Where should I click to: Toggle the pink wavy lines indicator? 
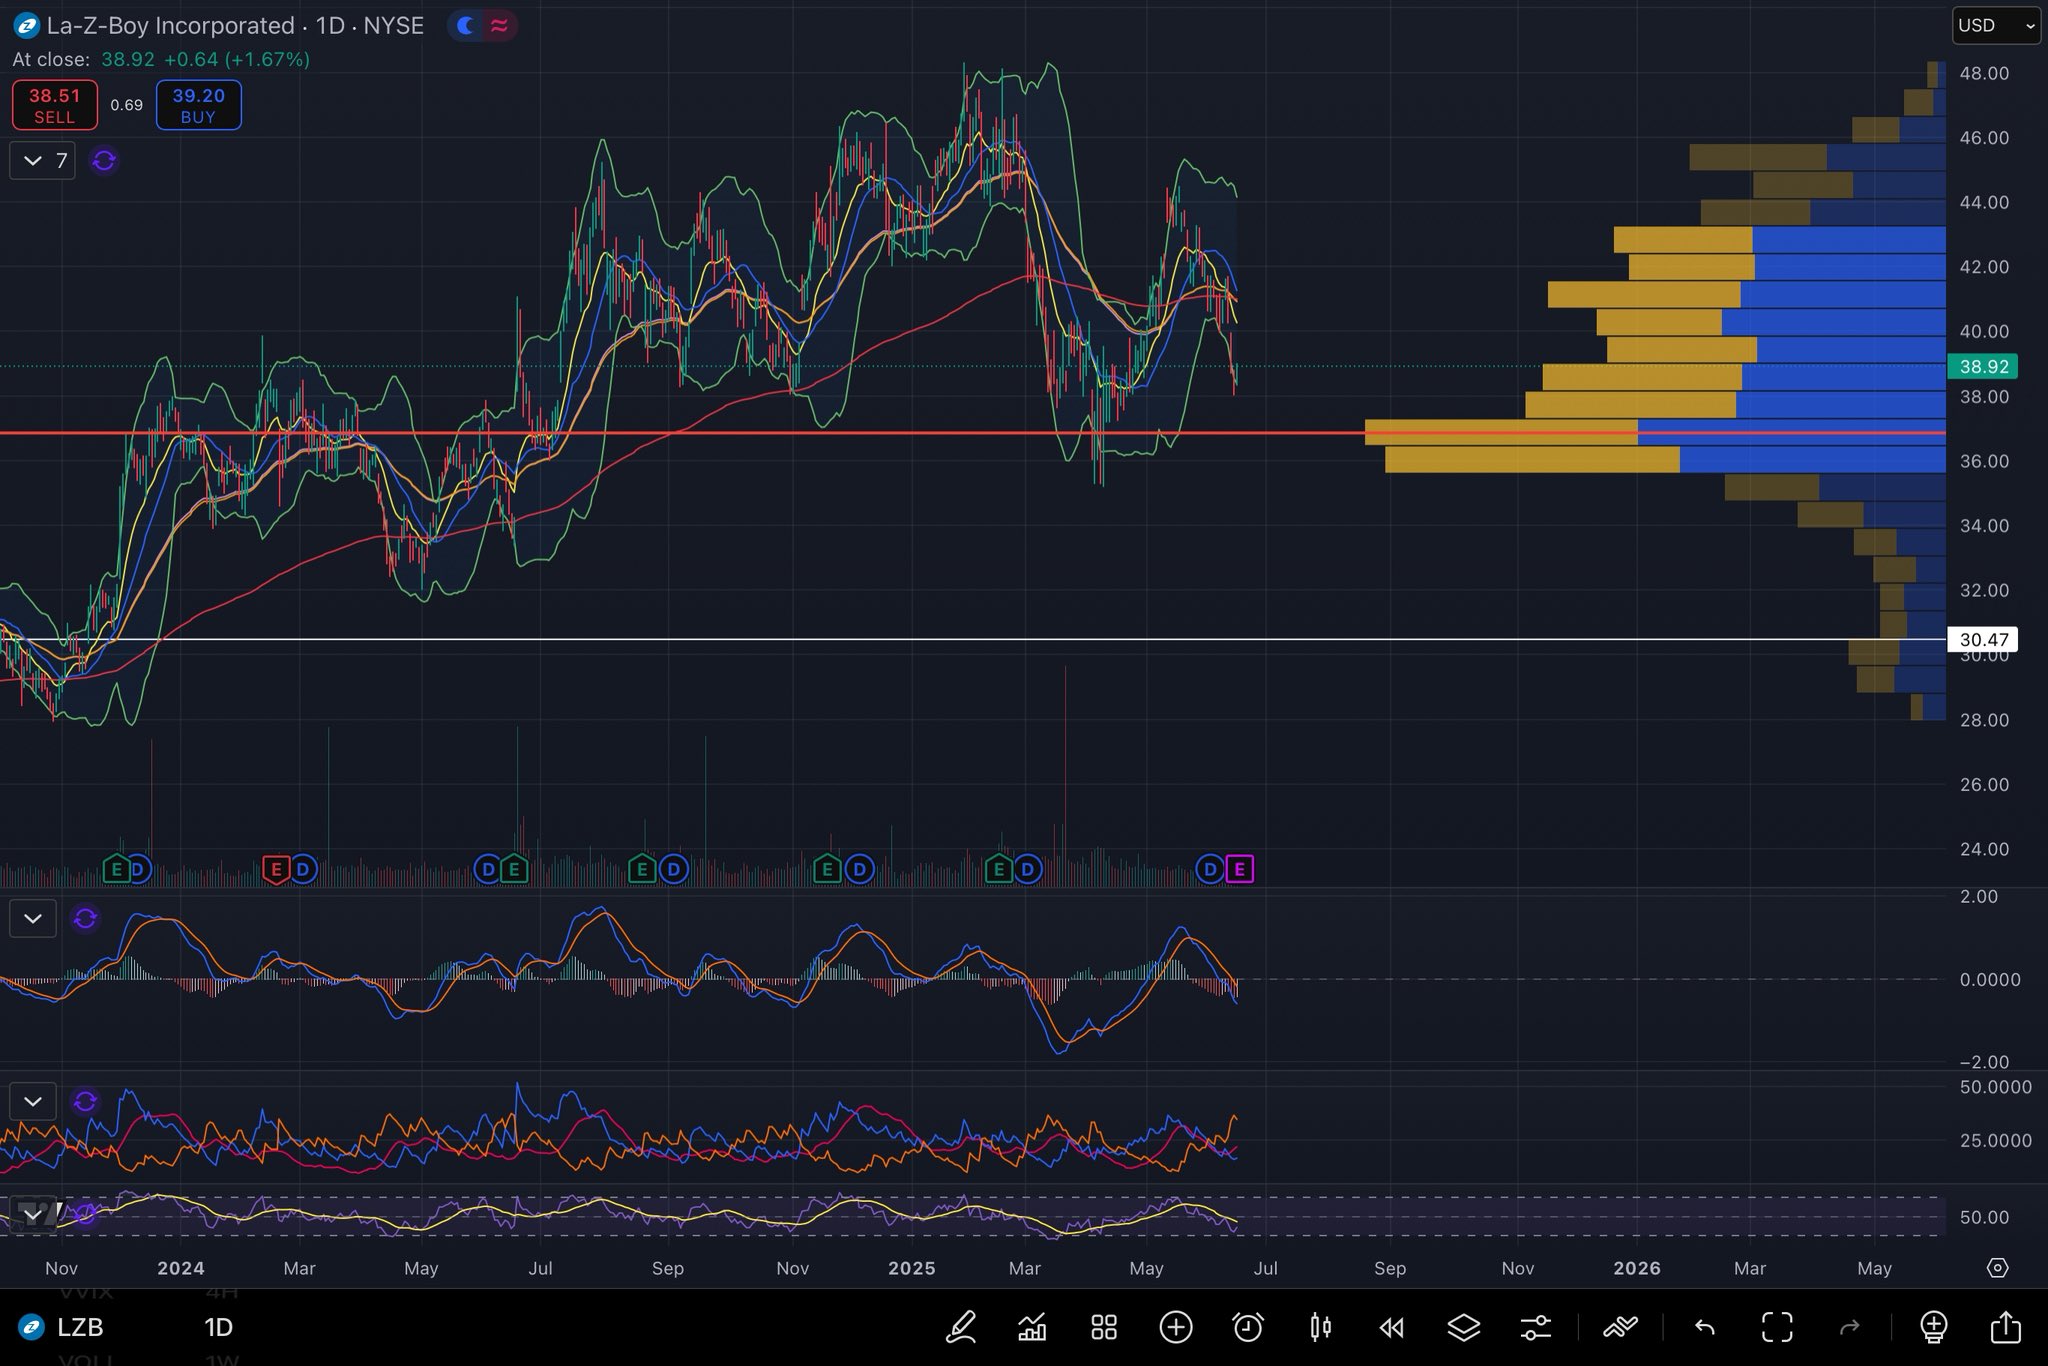pyautogui.click(x=499, y=25)
